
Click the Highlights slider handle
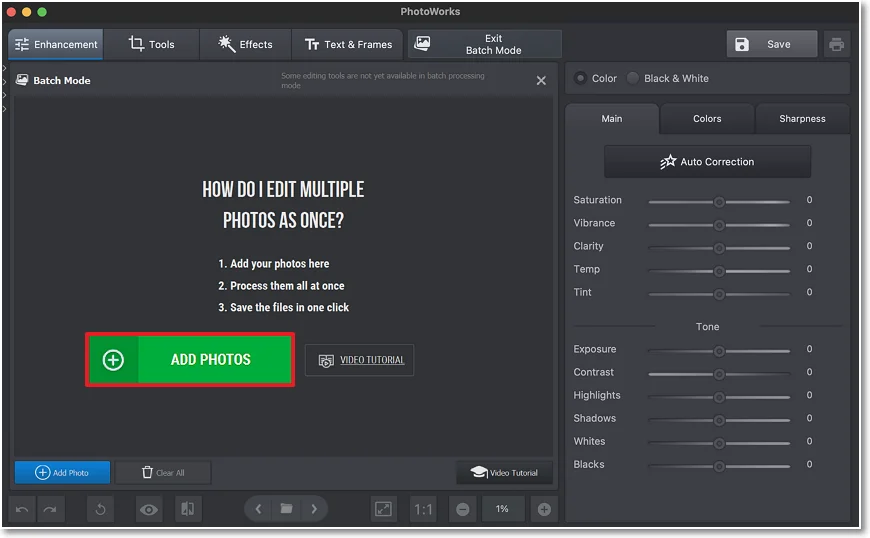(719, 397)
